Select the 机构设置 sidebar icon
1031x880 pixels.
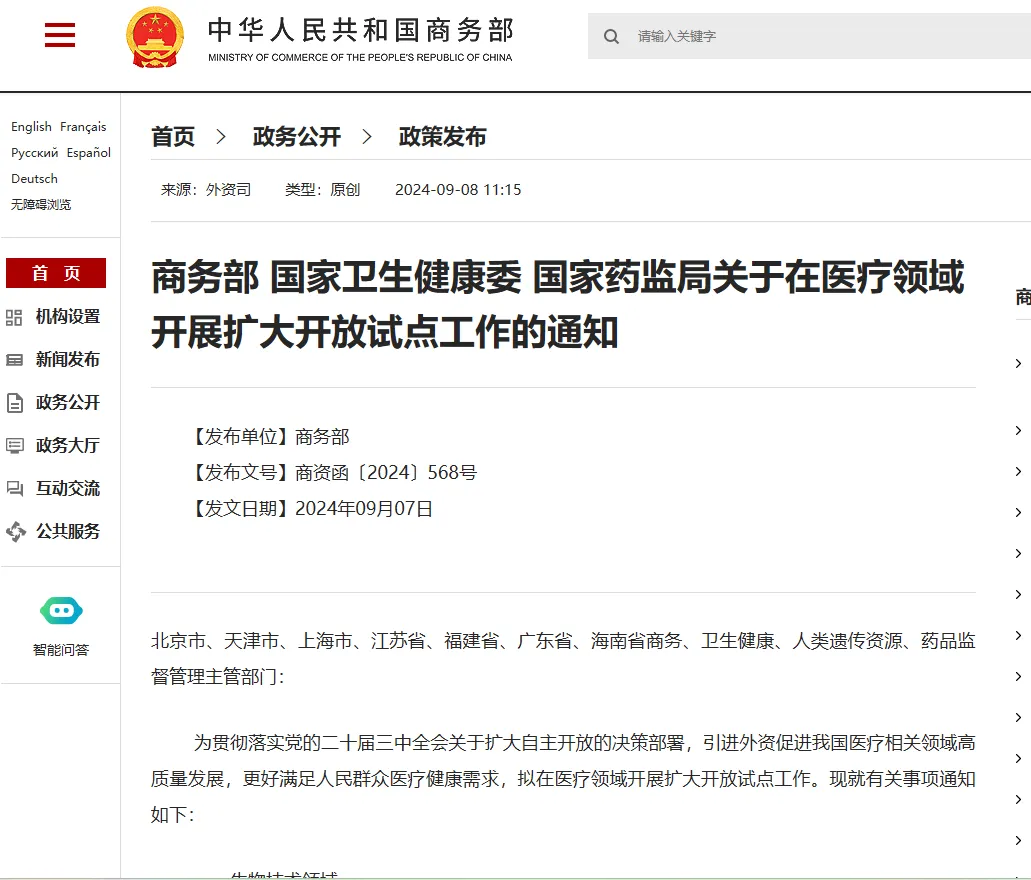click(17, 316)
